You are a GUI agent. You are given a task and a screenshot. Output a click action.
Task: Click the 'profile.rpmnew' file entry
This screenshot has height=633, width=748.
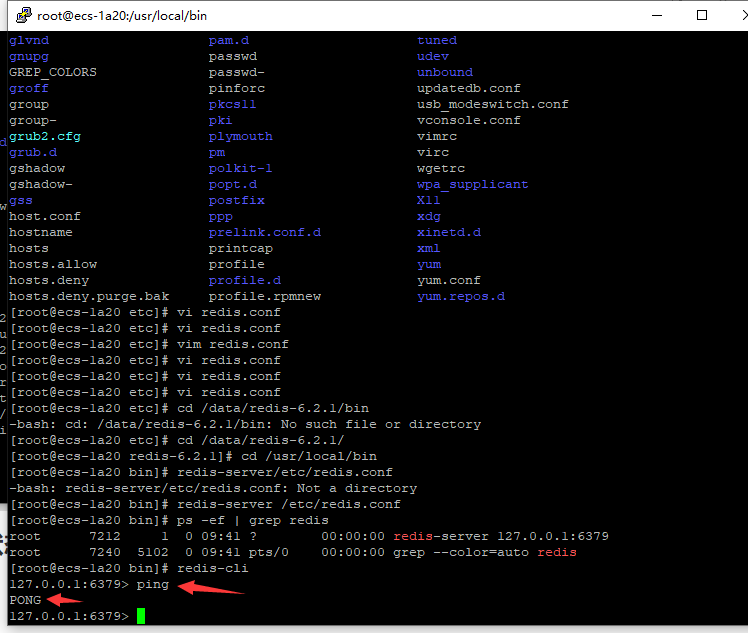(265, 296)
